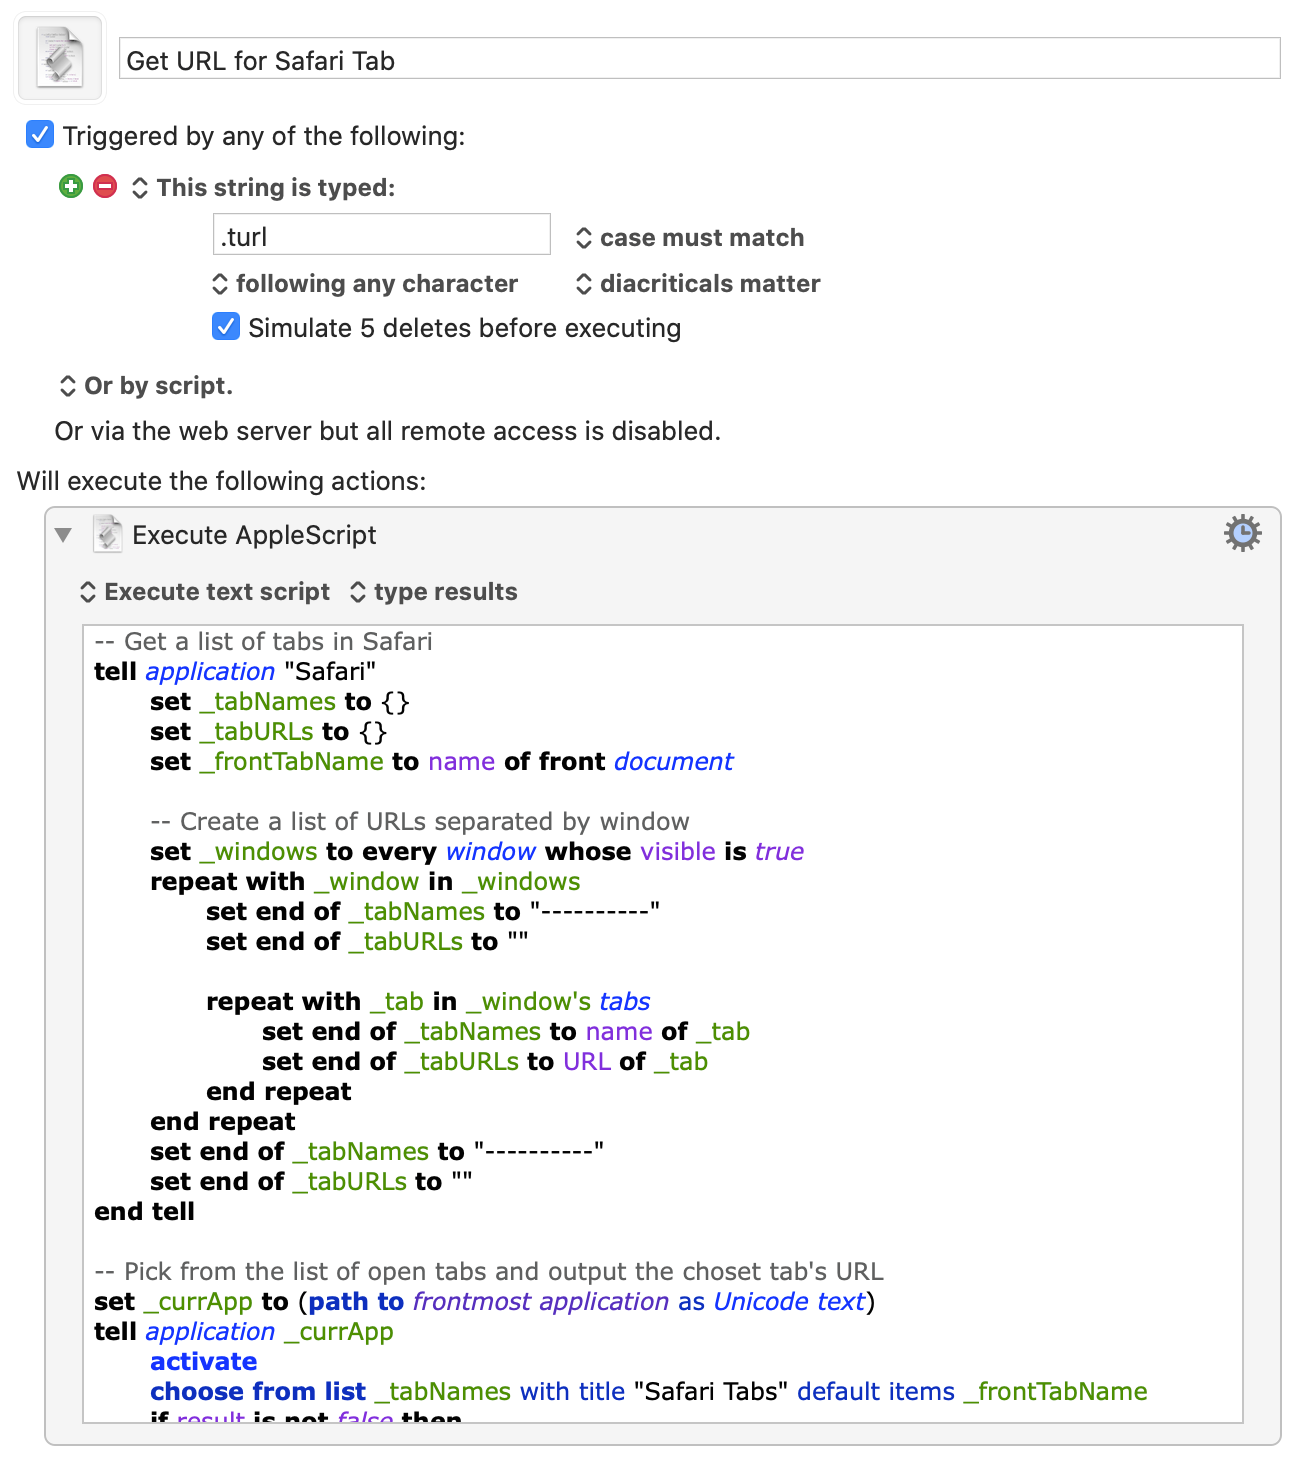Viewport: 1312px width, 1464px height.
Task: Click the 'end tell' line in script
Action: (x=145, y=1212)
